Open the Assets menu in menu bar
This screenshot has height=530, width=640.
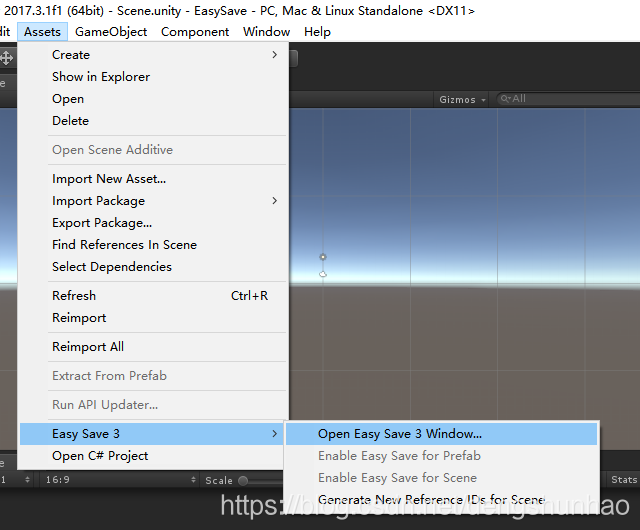coord(42,32)
